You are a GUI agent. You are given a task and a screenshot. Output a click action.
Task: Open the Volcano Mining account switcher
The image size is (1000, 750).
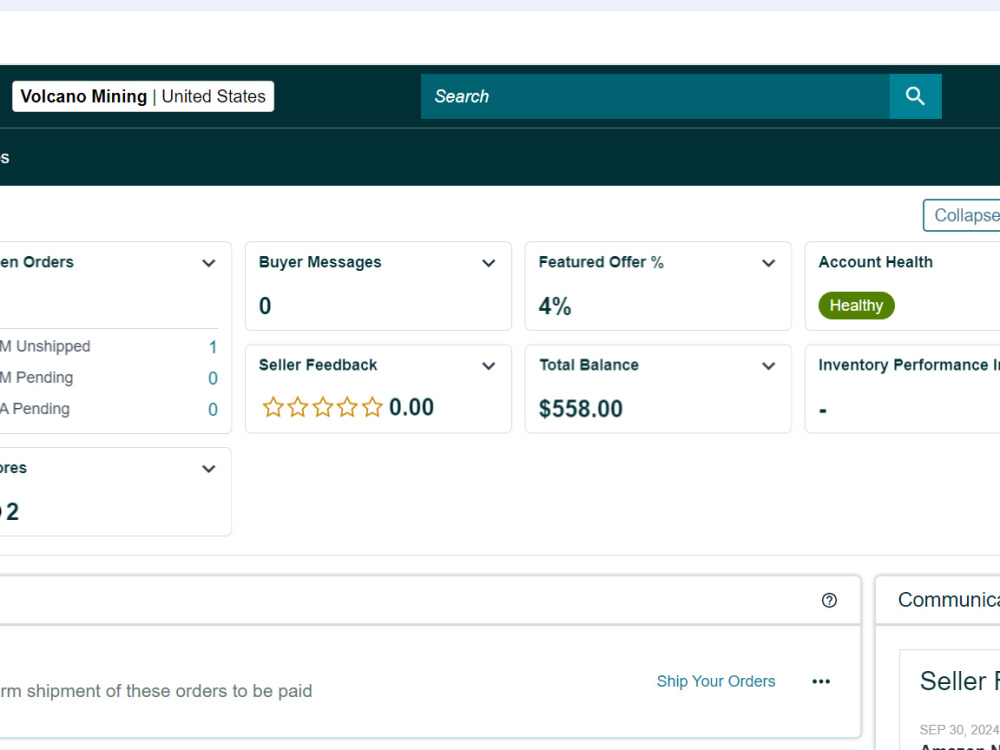pos(143,96)
